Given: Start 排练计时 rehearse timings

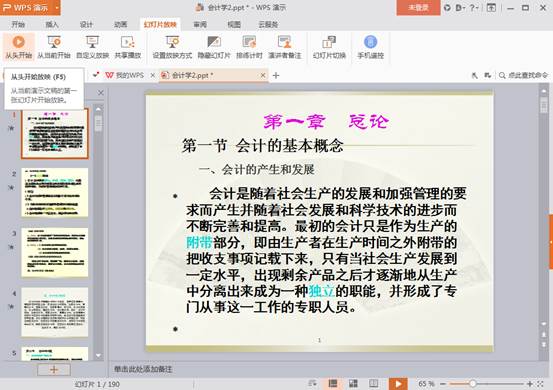Looking at the screenshot, I should click(x=249, y=47).
